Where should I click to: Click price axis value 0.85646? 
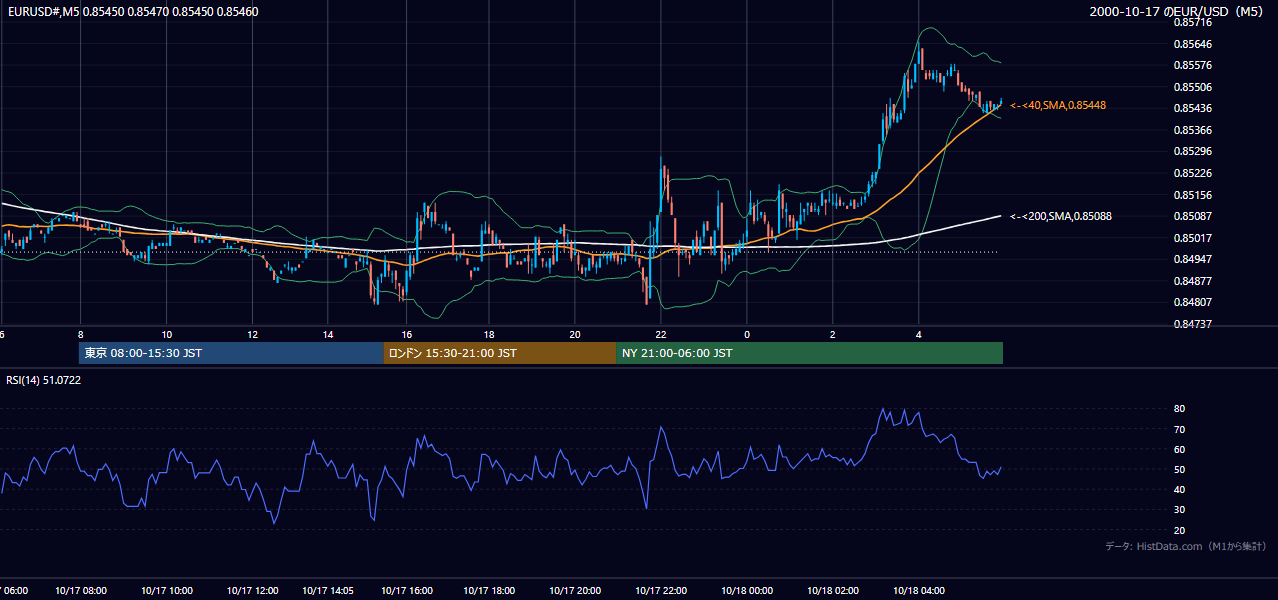[x=1192, y=44]
